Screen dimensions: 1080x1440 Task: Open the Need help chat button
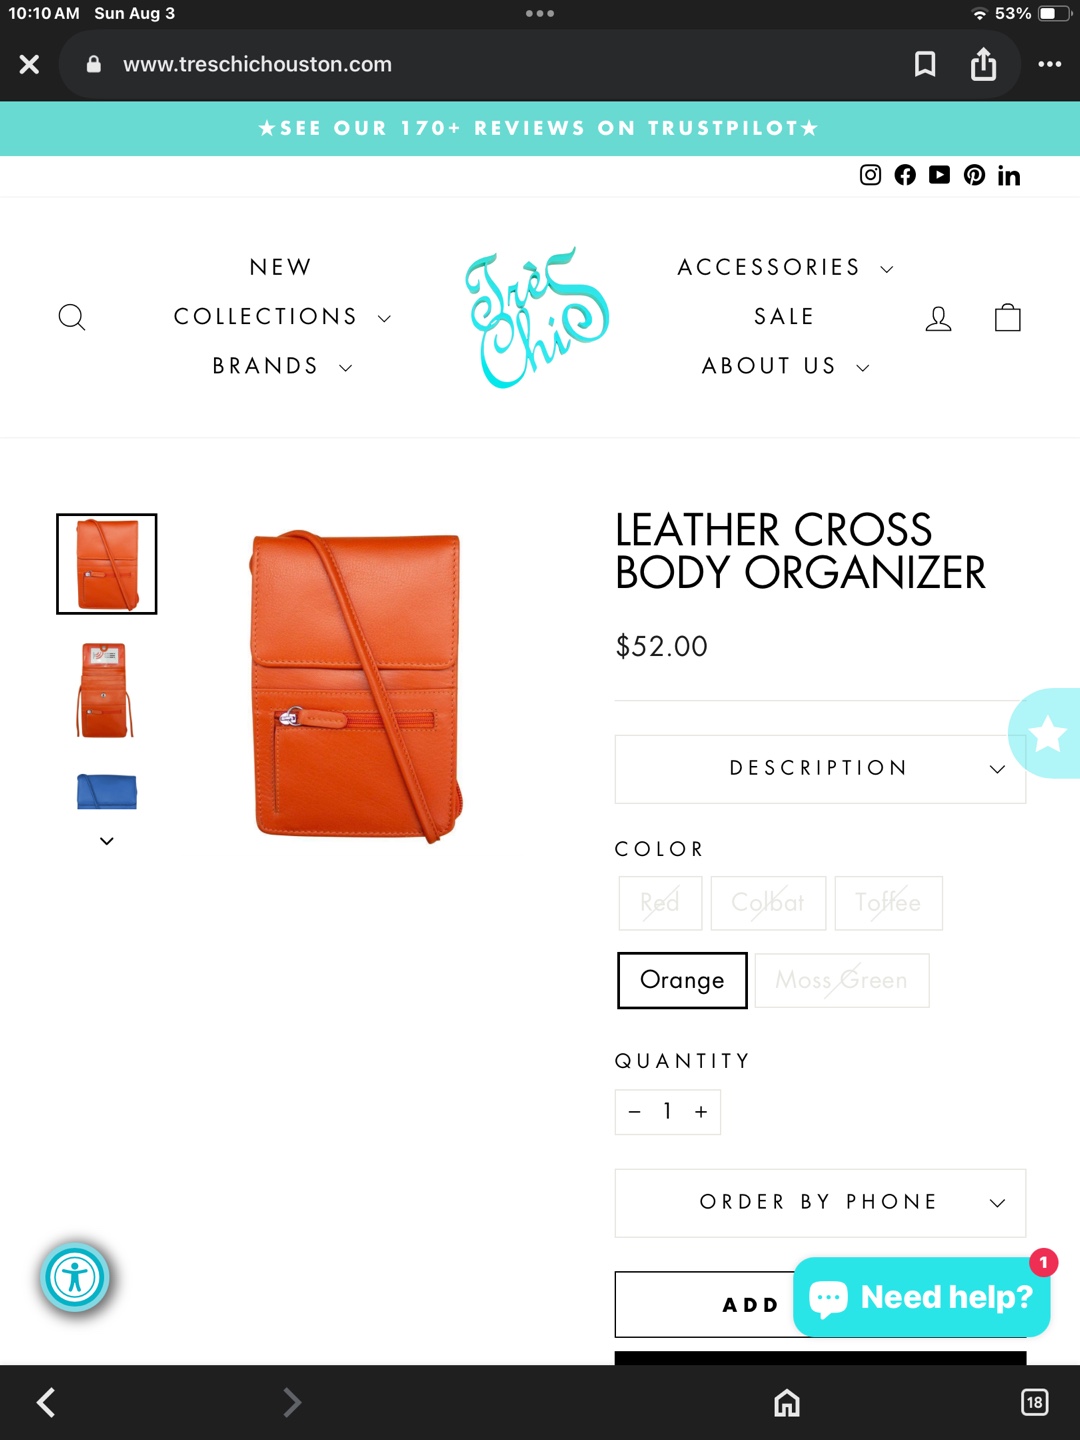coord(921,1297)
